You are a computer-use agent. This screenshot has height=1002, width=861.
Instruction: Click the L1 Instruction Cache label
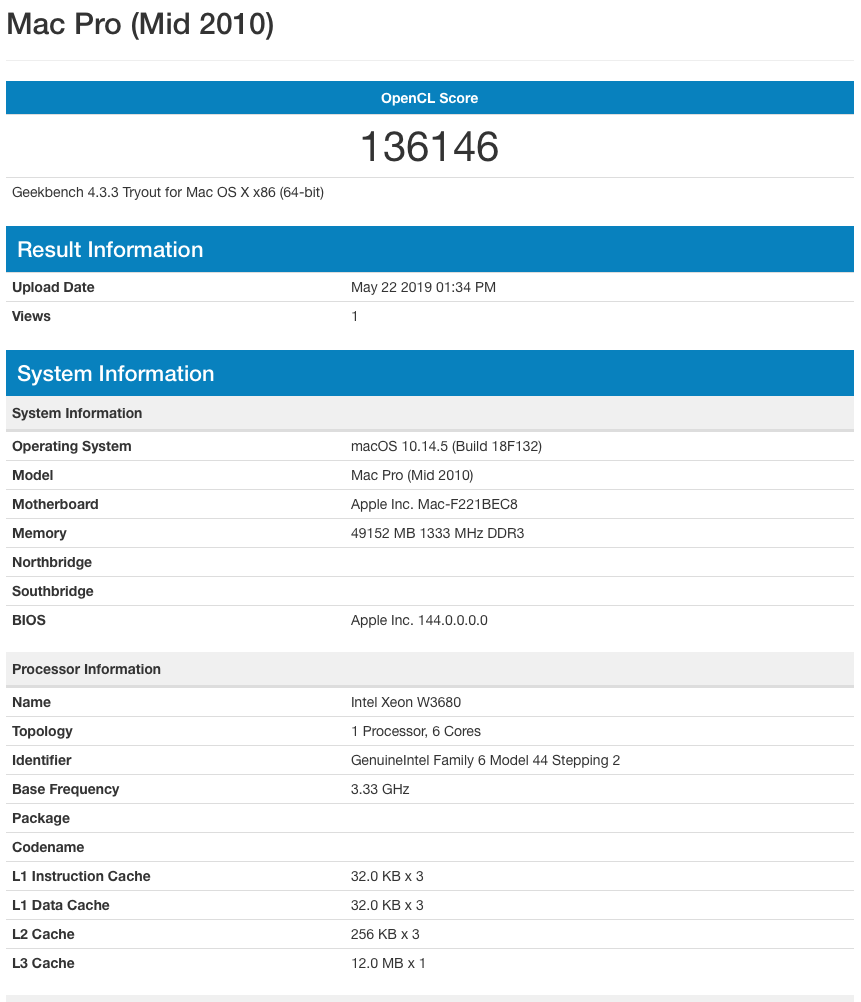pos(81,876)
